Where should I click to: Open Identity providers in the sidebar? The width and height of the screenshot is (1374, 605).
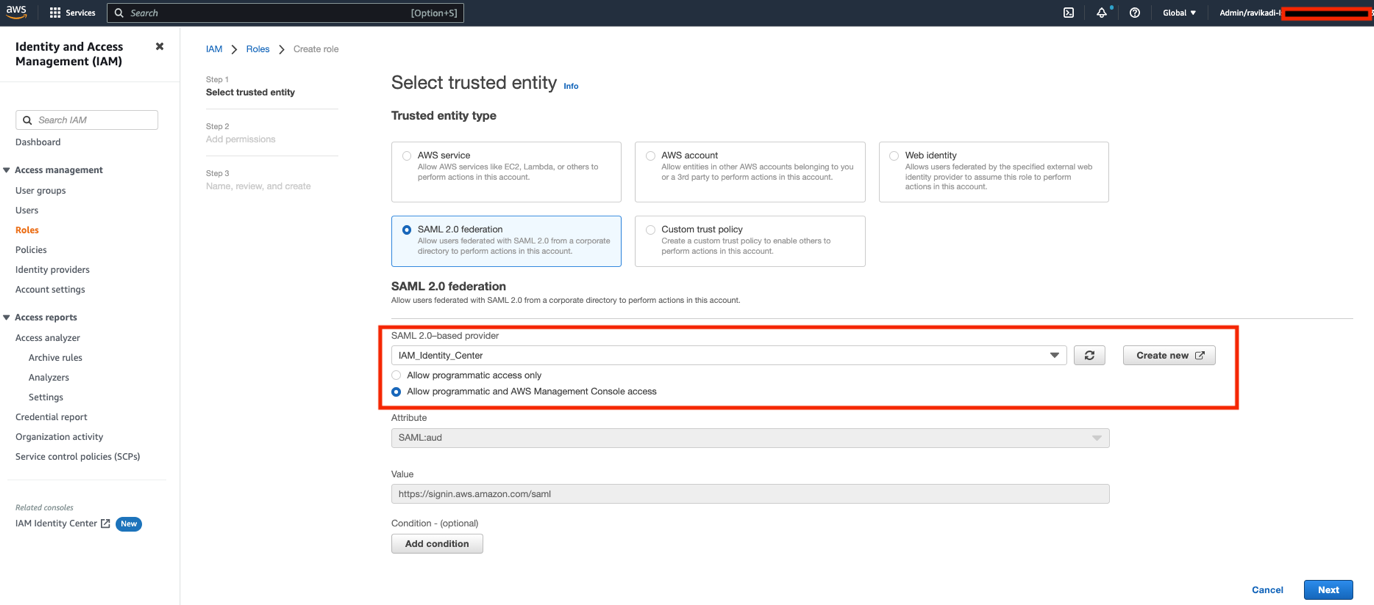(52, 270)
